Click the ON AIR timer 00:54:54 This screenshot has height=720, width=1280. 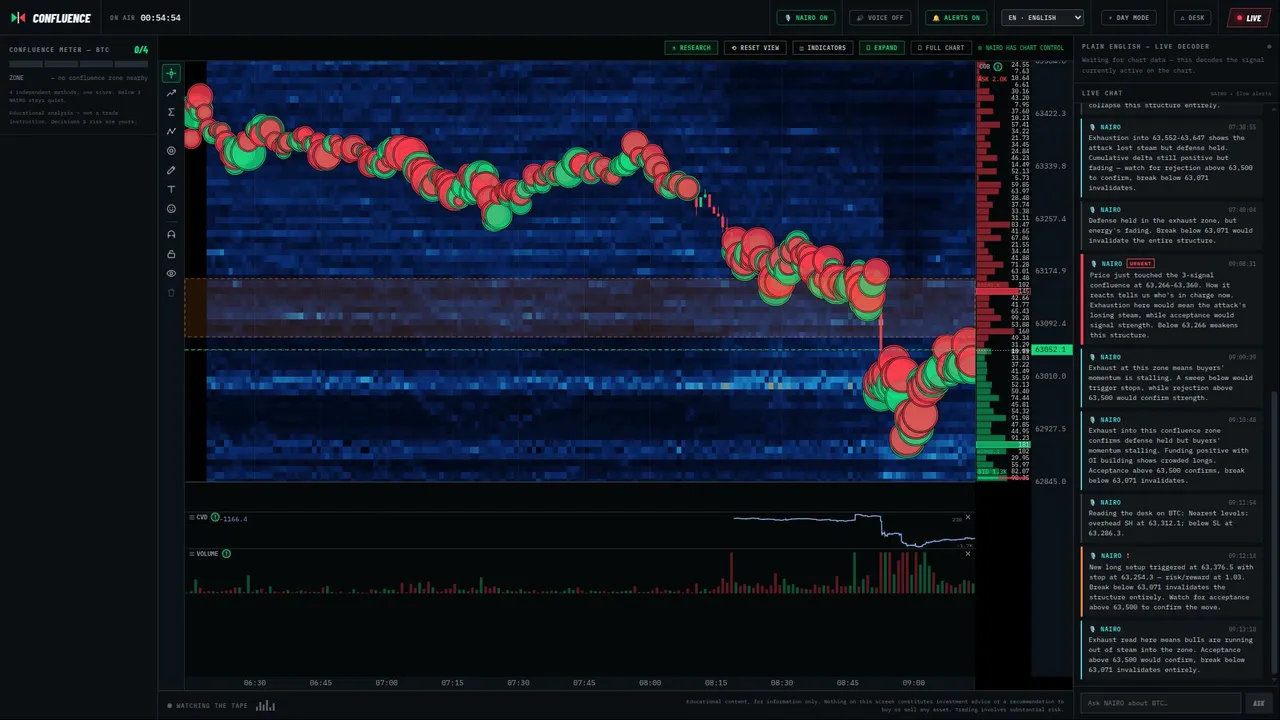click(145, 18)
